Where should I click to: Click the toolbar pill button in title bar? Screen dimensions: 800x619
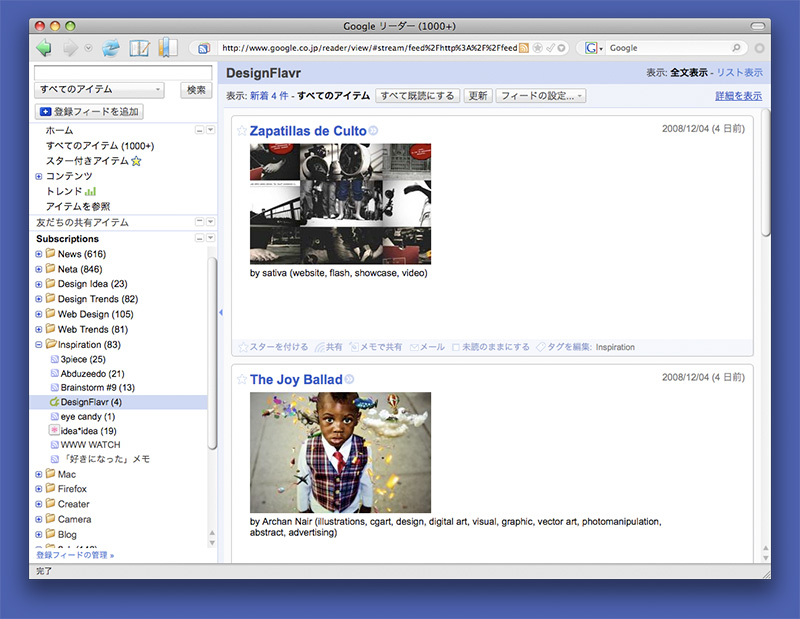click(x=758, y=26)
